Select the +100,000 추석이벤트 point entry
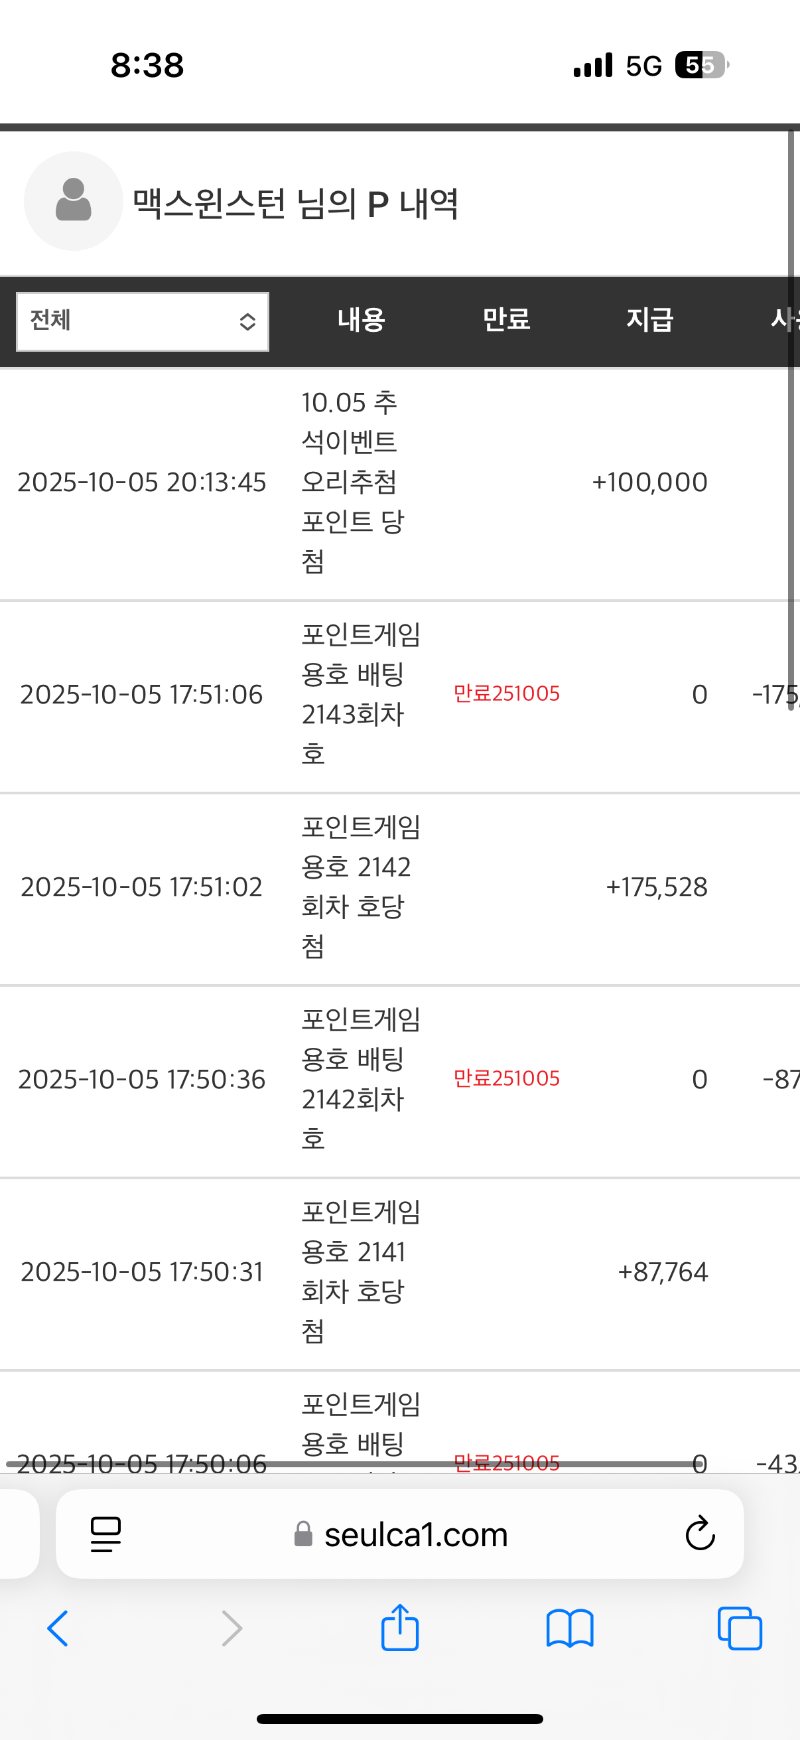Image resolution: width=800 pixels, height=1740 pixels. click(x=649, y=482)
